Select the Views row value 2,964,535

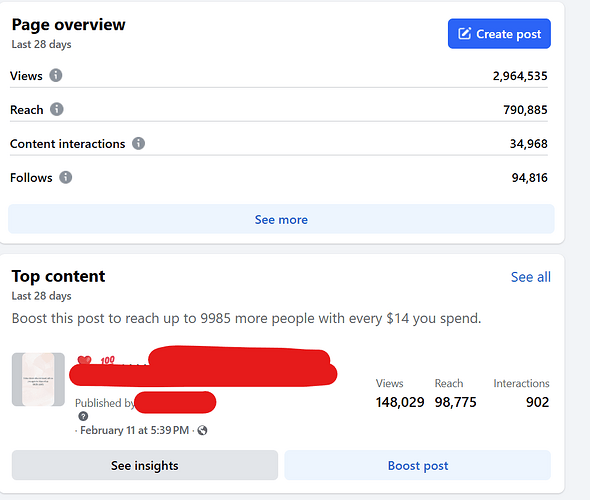520,76
